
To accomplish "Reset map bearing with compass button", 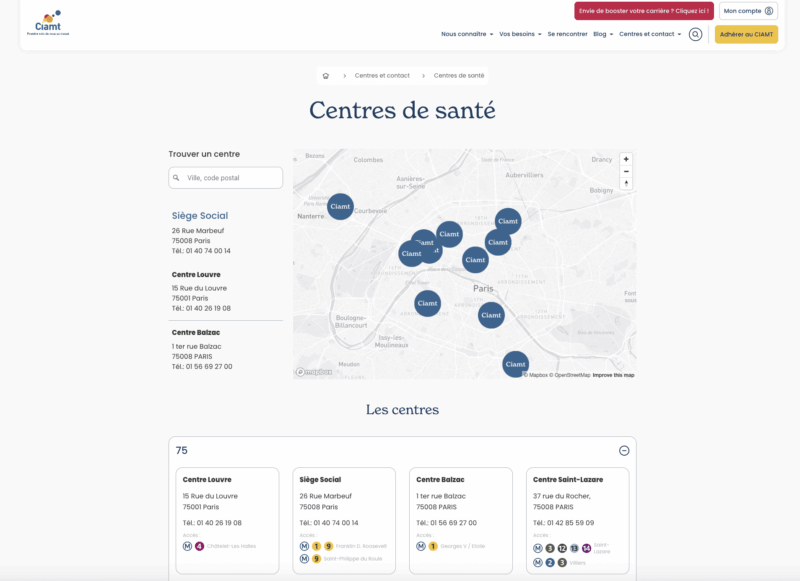I will tap(626, 184).
